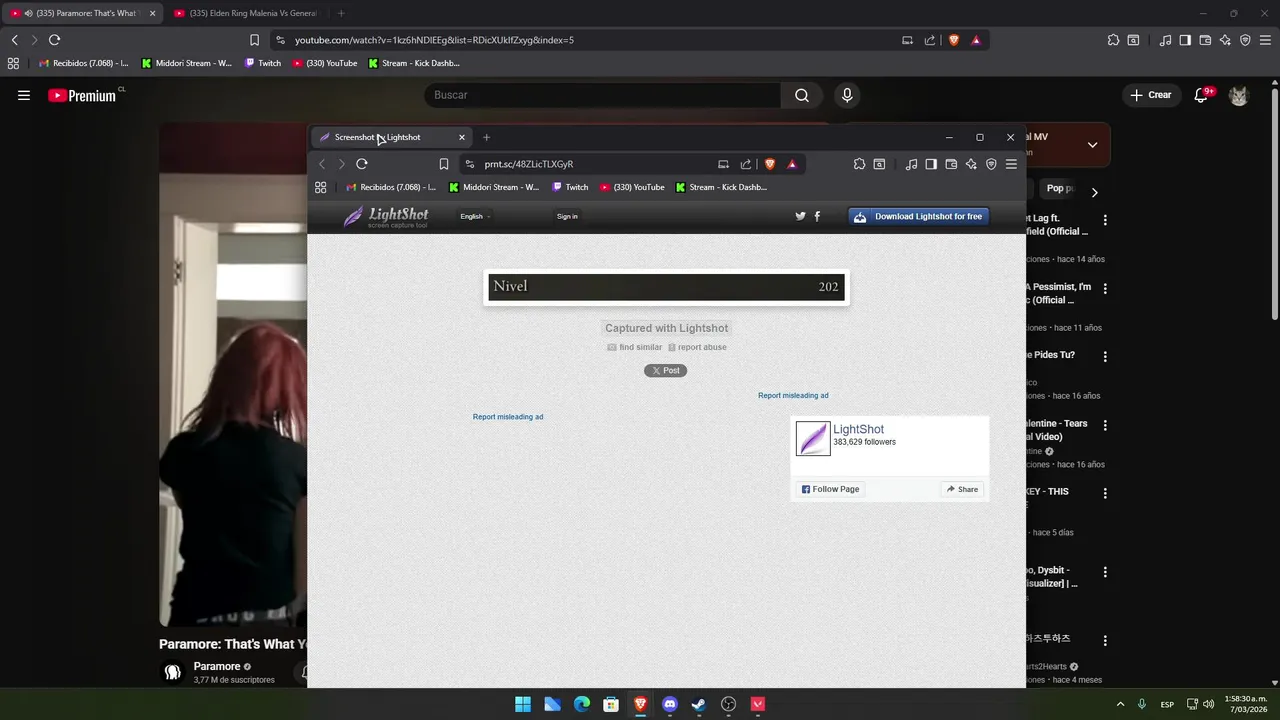Image resolution: width=1280 pixels, height=720 pixels.
Task: Open Extensions puzzle icon in Lightshot window
Action: click(859, 164)
